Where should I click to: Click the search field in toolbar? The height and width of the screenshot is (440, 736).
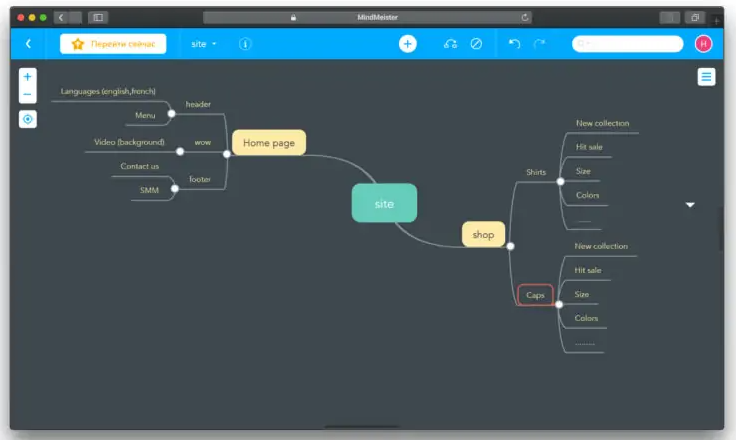tap(627, 44)
